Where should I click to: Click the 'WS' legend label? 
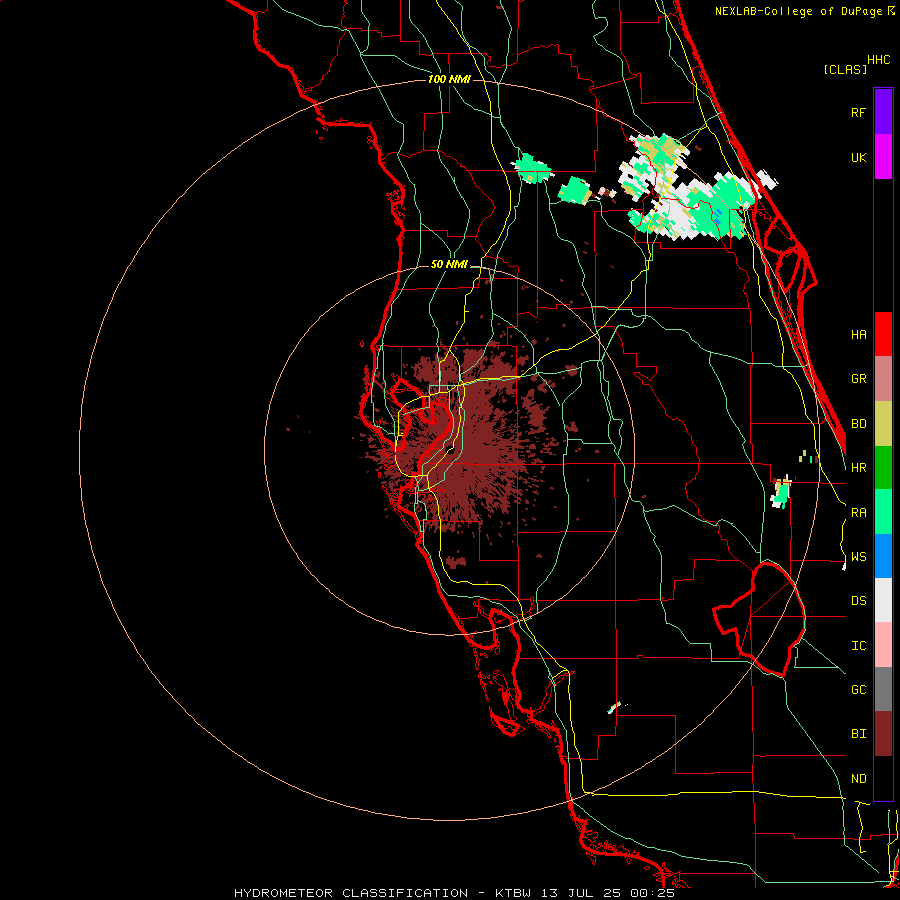(x=858, y=556)
